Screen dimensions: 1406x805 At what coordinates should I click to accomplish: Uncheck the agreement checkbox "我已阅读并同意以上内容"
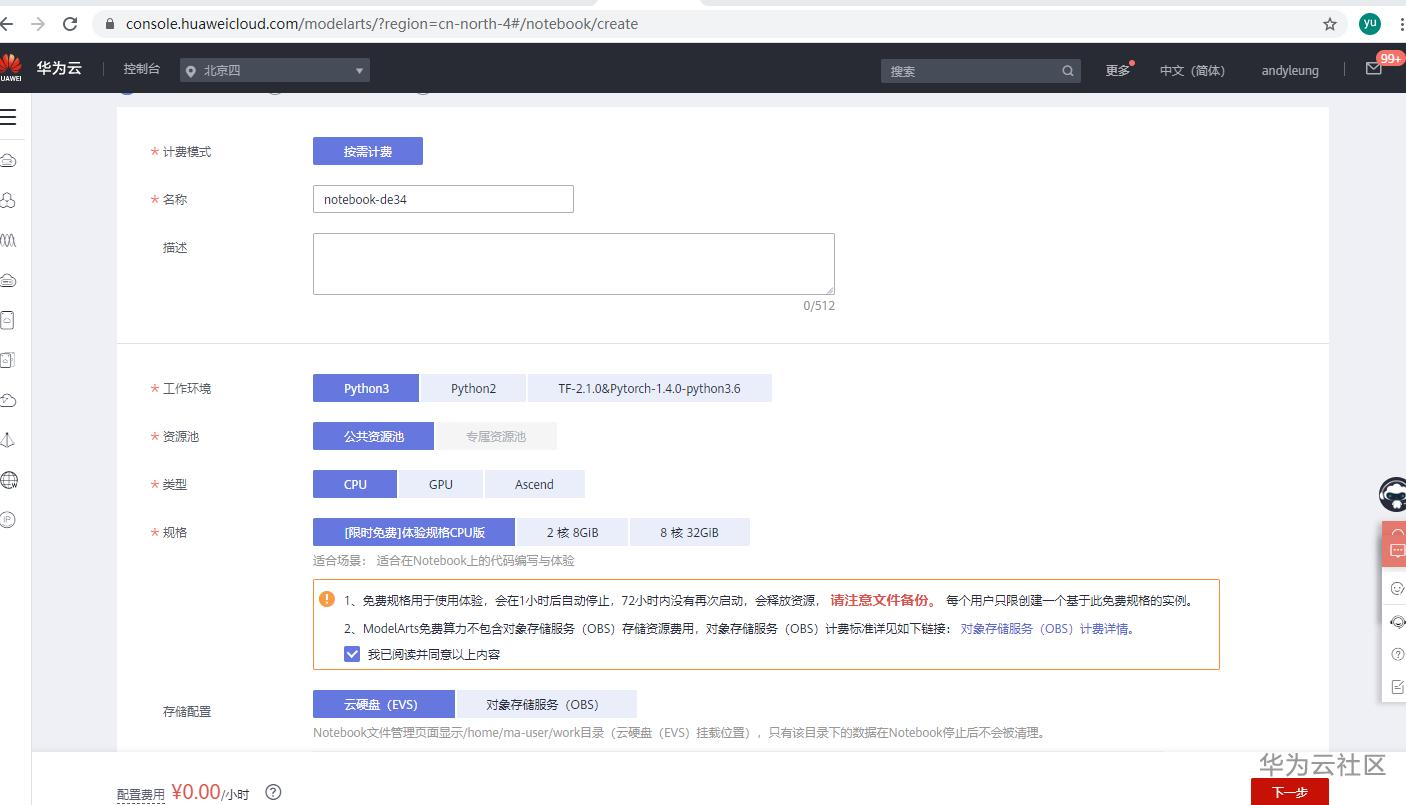point(352,654)
